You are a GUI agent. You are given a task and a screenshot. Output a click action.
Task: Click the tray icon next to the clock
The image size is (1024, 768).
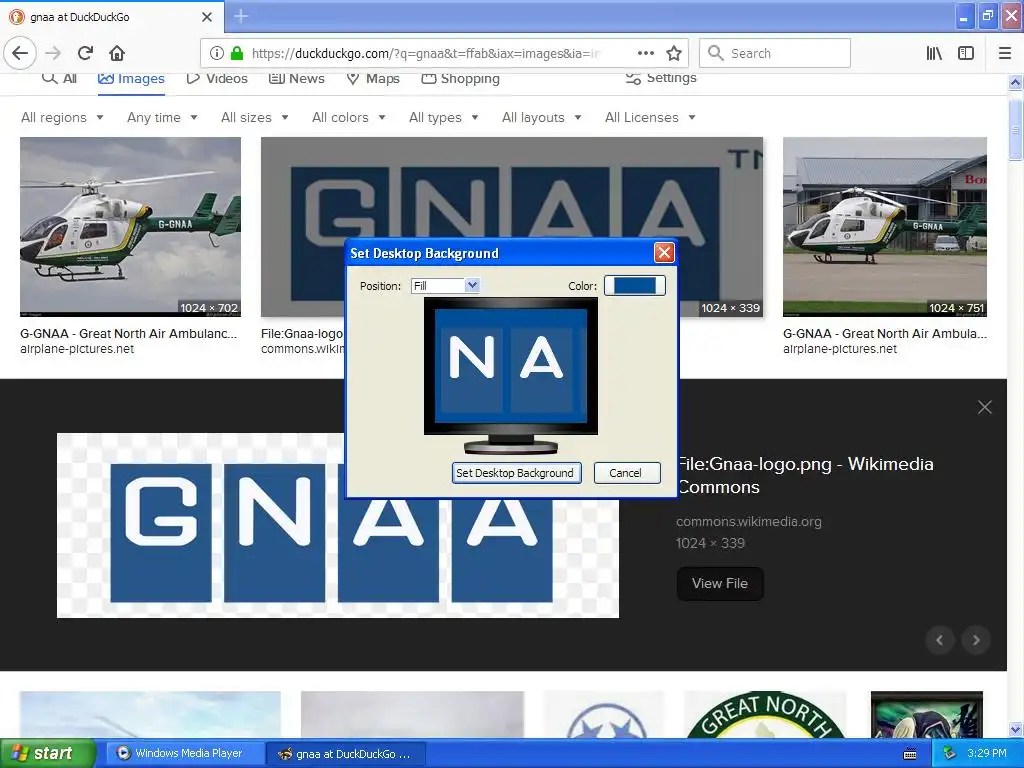949,754
